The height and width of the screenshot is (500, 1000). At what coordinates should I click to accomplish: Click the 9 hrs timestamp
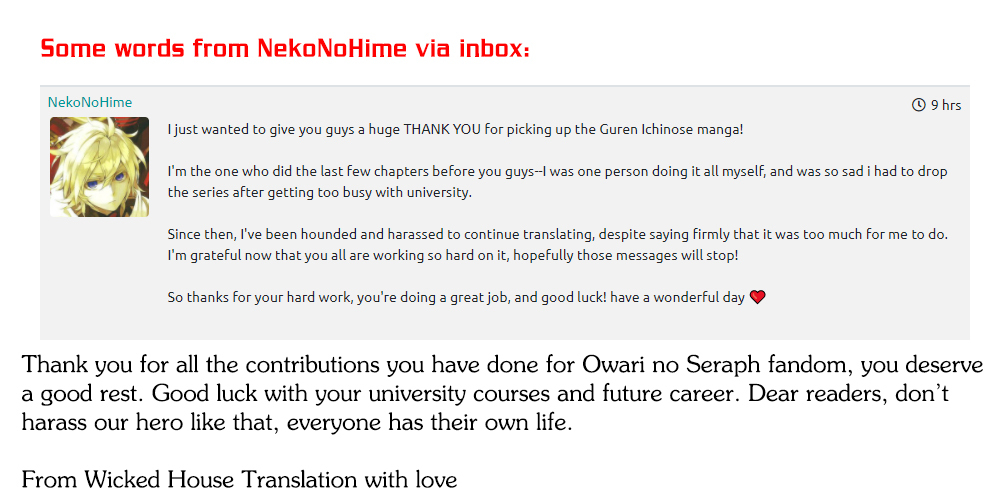pyautogui.click(x=945, y=105)
